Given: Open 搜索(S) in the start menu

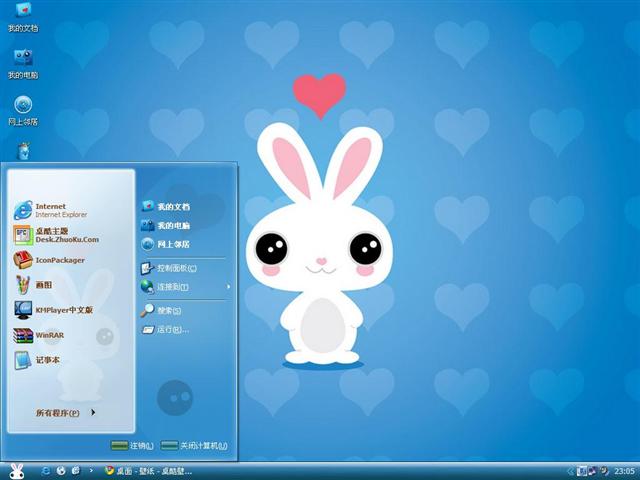Looking at the screenshot, I should coord(168,310).
